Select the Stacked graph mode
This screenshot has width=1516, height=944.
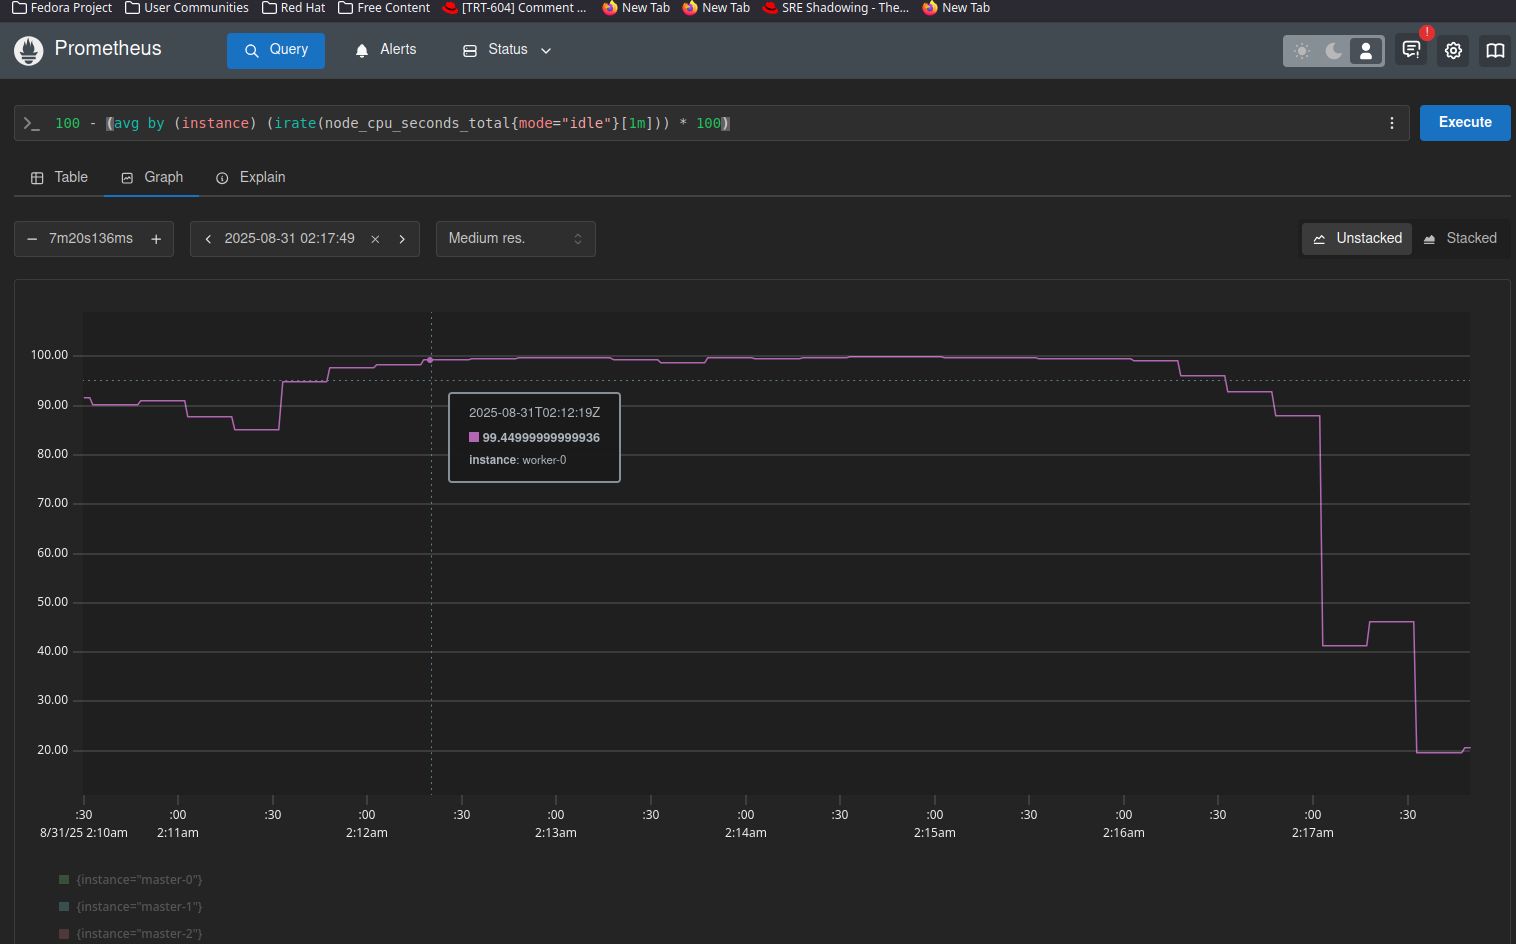click(1460, 239)
